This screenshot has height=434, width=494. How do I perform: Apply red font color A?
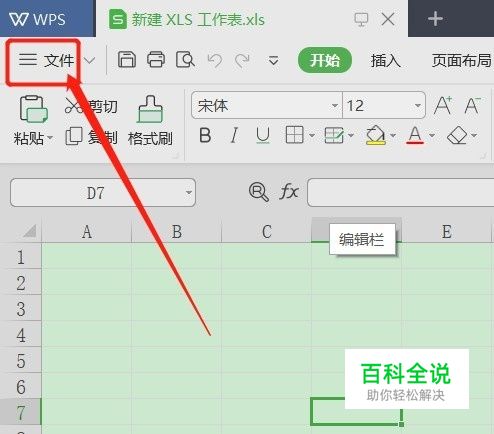(x=415, y=135)
